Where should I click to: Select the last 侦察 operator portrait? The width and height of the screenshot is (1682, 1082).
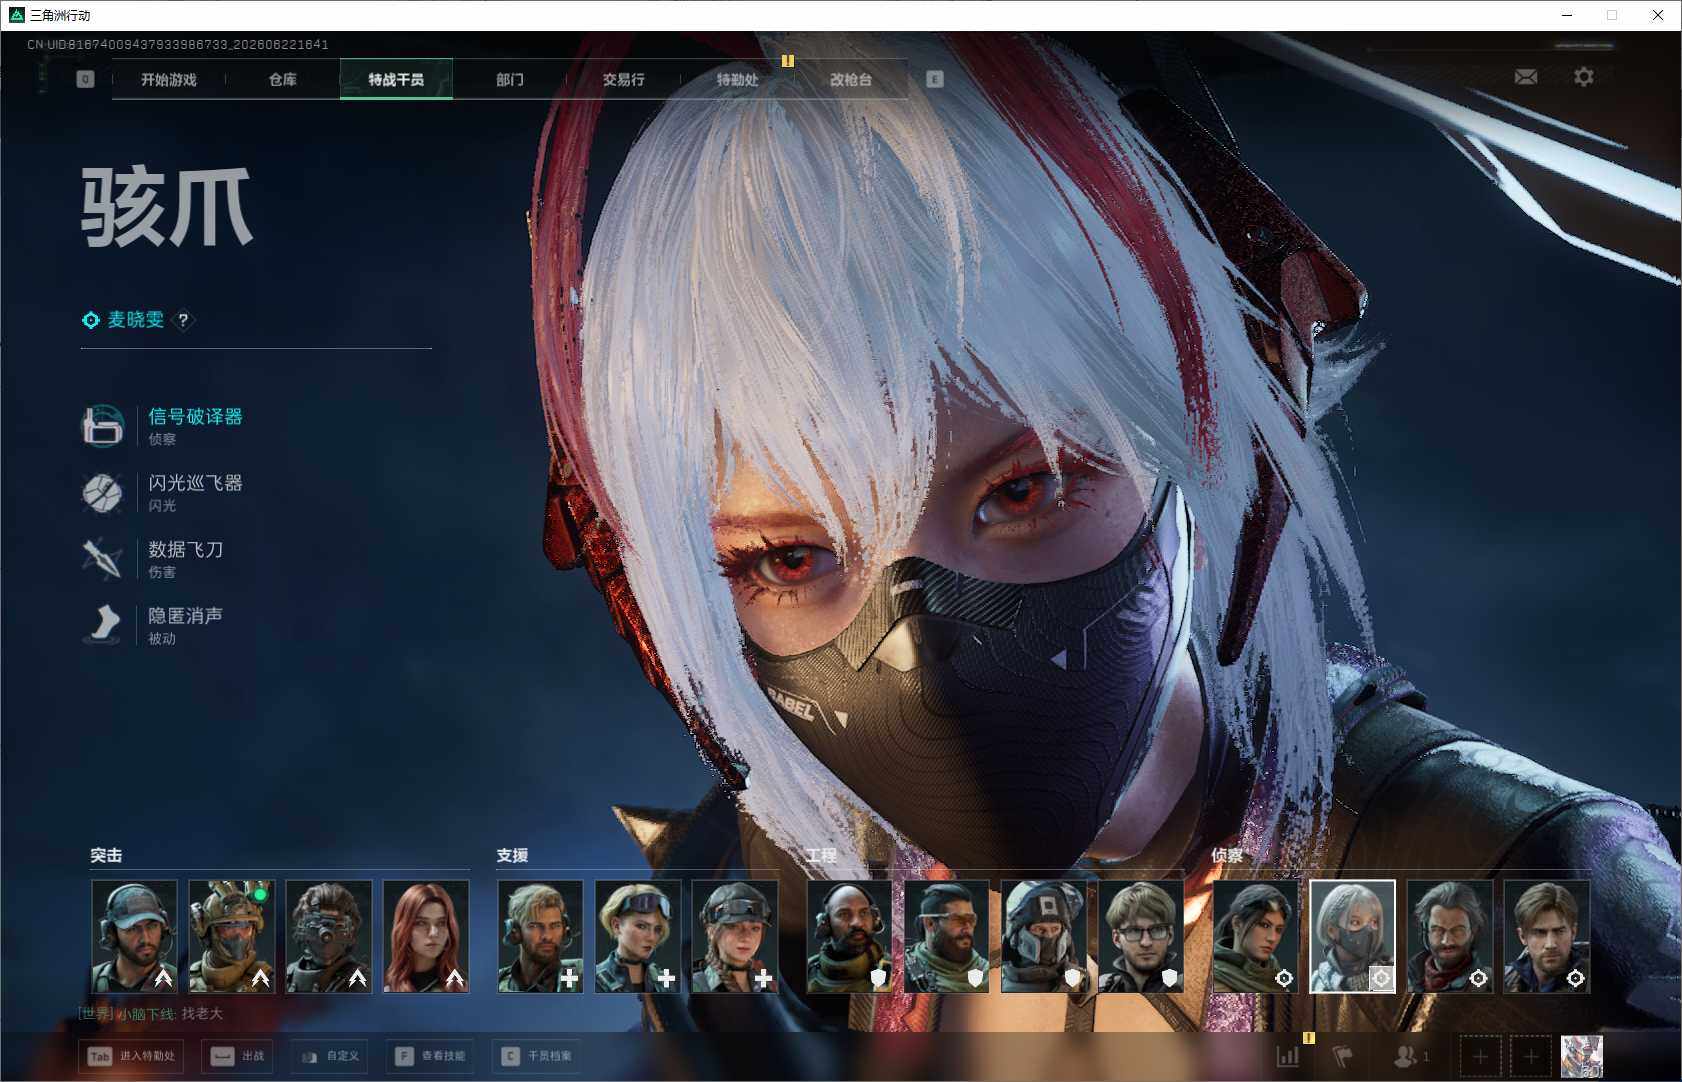[x=1546, y=936]
